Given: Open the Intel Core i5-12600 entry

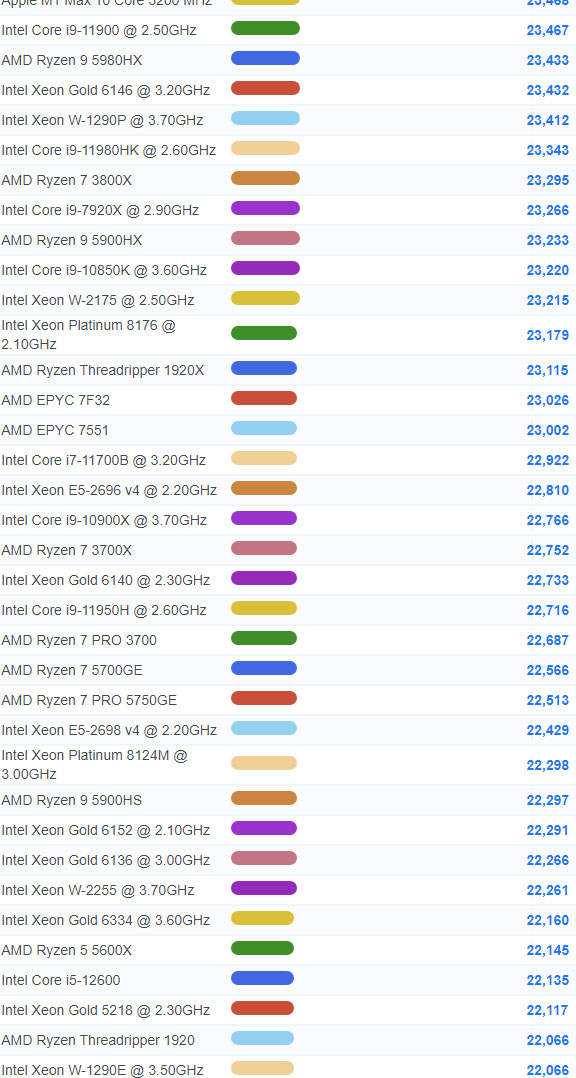Looking at the screenshot, I should point(60,980).
